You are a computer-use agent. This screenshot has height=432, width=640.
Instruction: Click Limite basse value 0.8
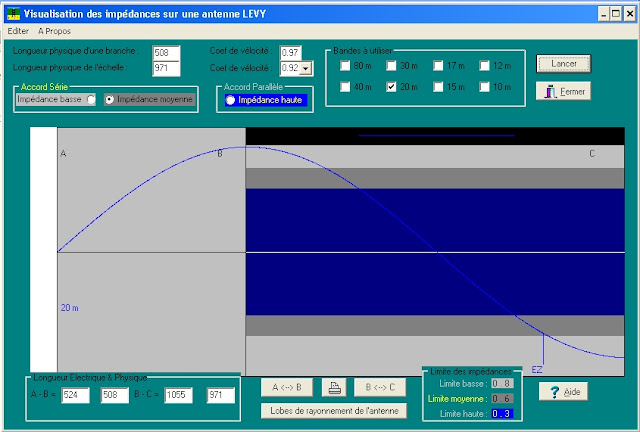[x=502, y=383]
